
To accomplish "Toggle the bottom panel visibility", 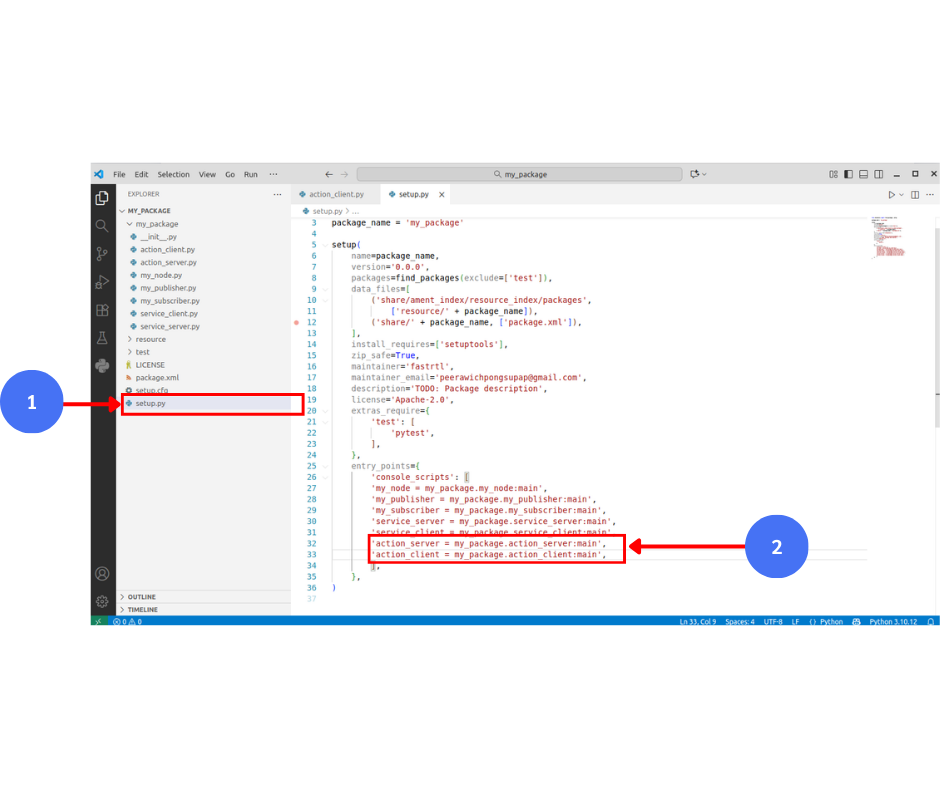I will tap(863, 174).
